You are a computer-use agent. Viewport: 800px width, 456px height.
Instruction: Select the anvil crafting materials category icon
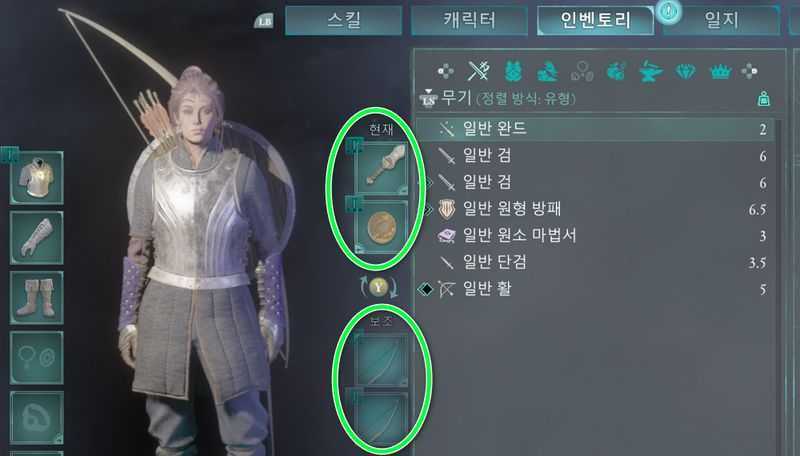pos(651,72)
